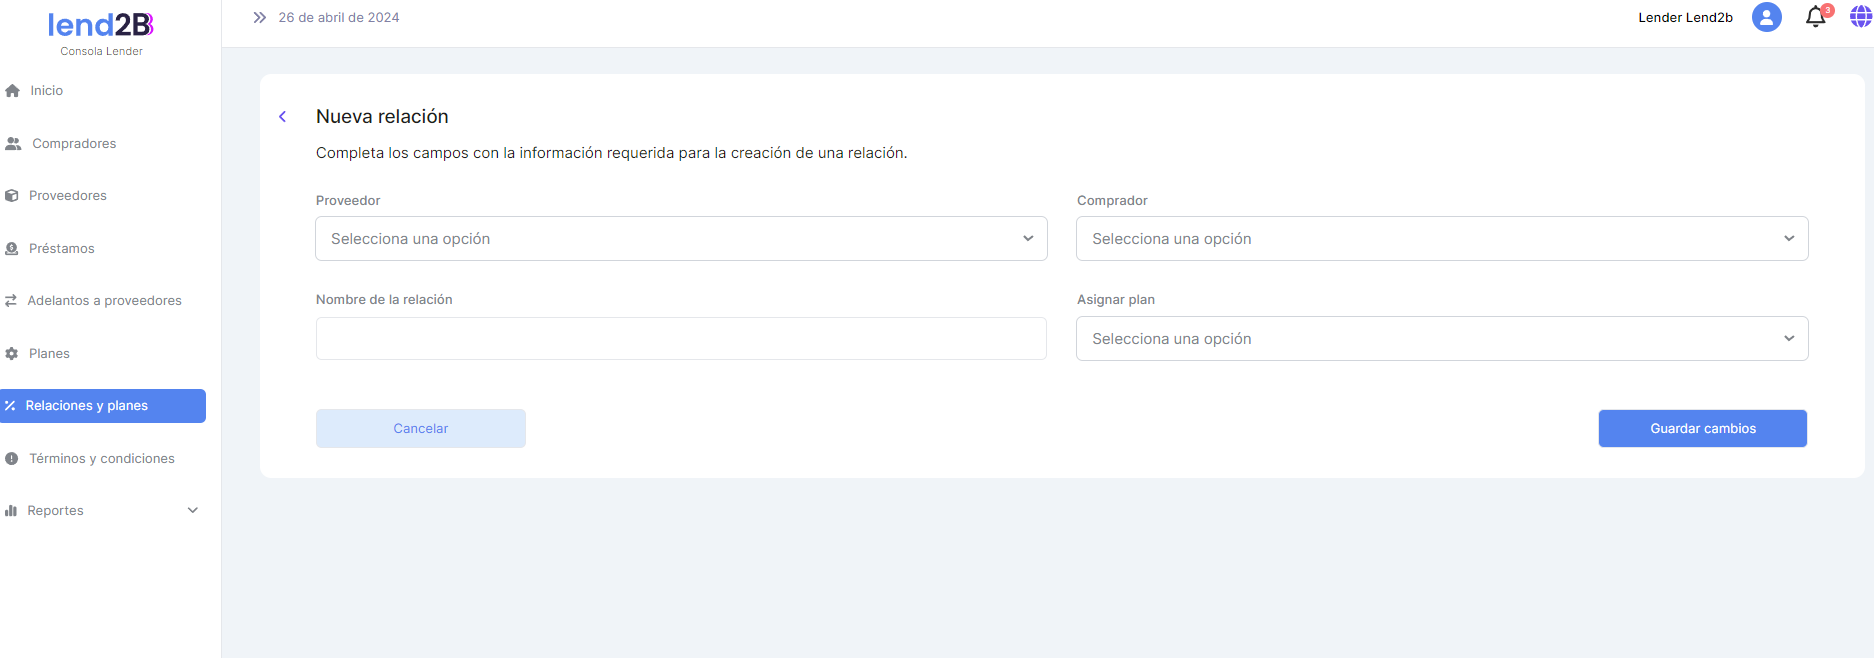Focus the Nombre de la relación field
The width and height of the screenshot is (1874, 658).
click(x=681, y=339)
